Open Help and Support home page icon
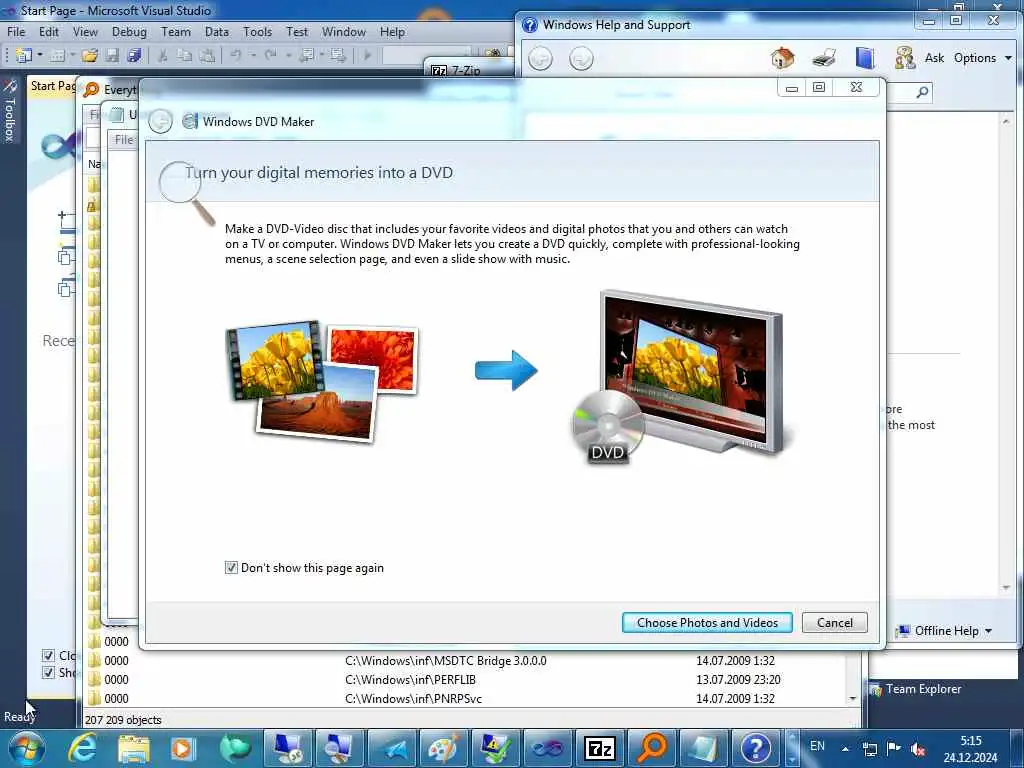This screenshot has width=1024, height=768. pos(782,58)
